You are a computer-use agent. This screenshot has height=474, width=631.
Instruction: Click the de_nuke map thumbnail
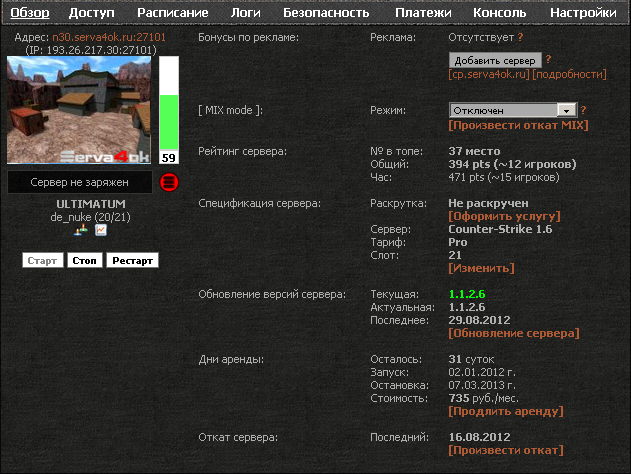click(x=79, y=110)
